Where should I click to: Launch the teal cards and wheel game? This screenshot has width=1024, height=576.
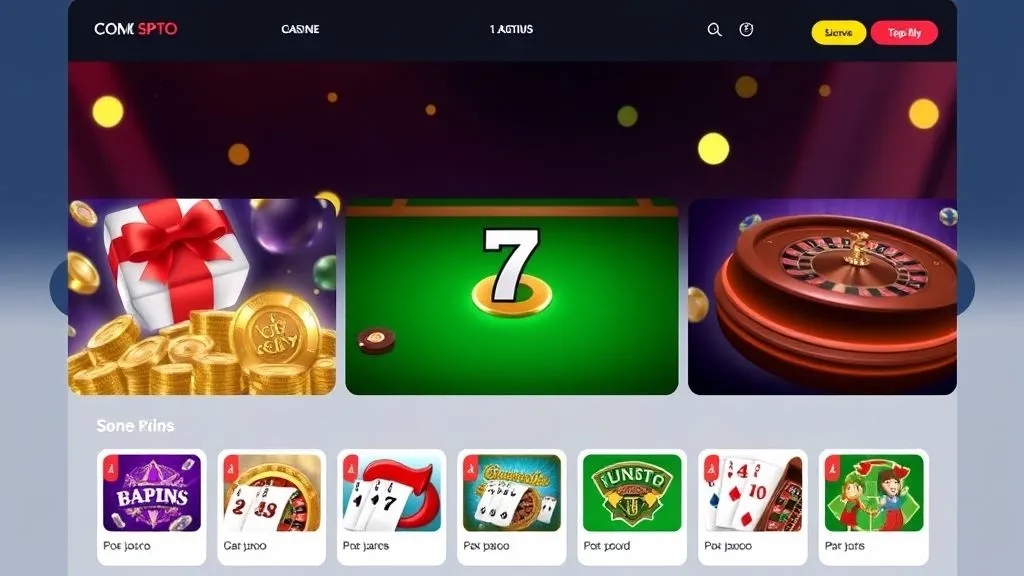click(x=512, y=507)
